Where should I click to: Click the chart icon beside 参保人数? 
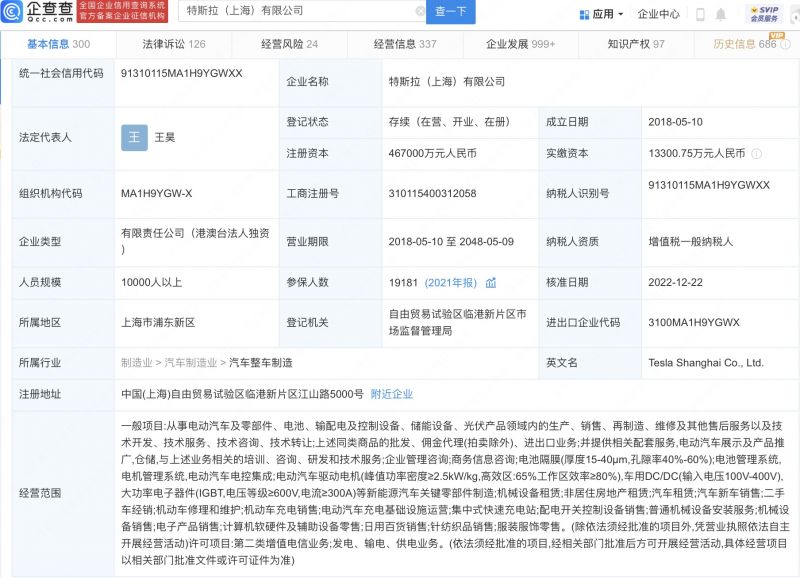490,282
